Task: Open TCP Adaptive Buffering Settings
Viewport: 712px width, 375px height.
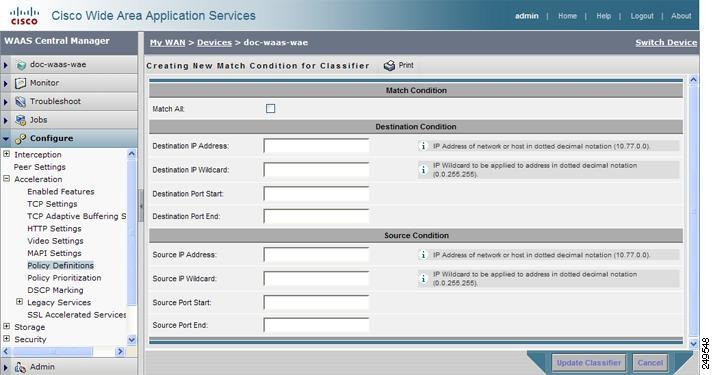Action: click(77, 216)
